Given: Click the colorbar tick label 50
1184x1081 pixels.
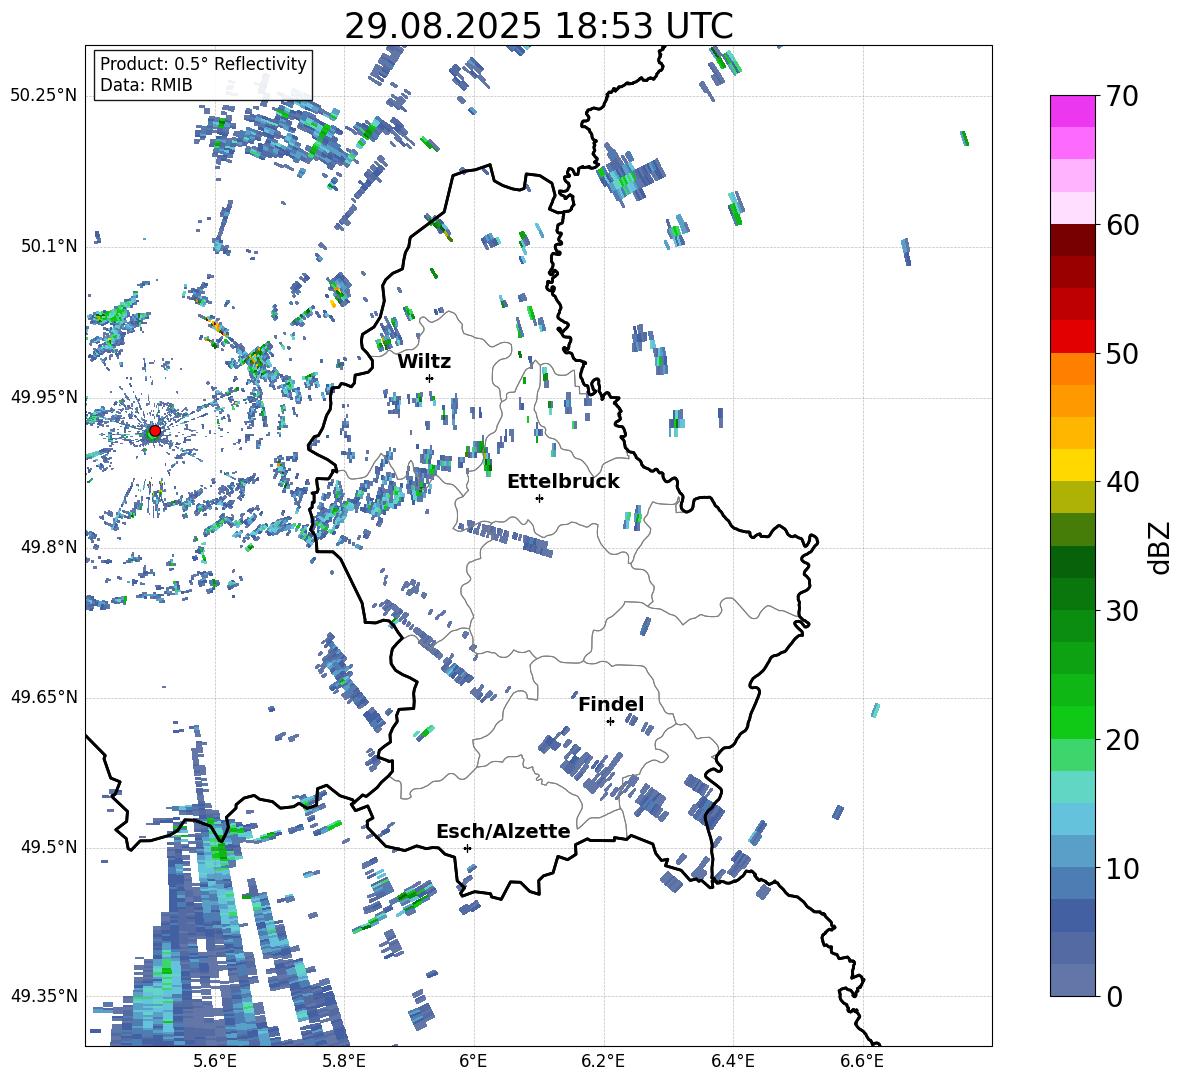Looking at the screenshot, I should [x=1122, y=354].
